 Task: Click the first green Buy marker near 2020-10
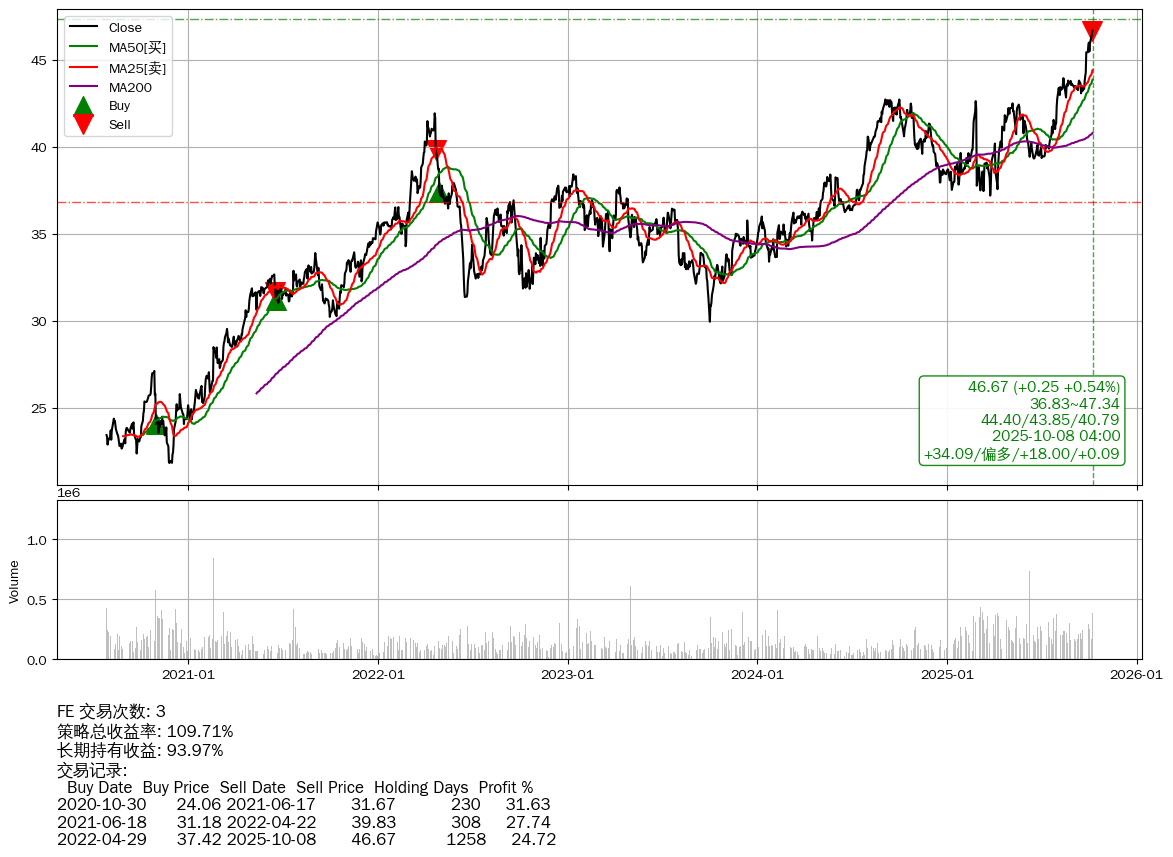pos(155,425)
